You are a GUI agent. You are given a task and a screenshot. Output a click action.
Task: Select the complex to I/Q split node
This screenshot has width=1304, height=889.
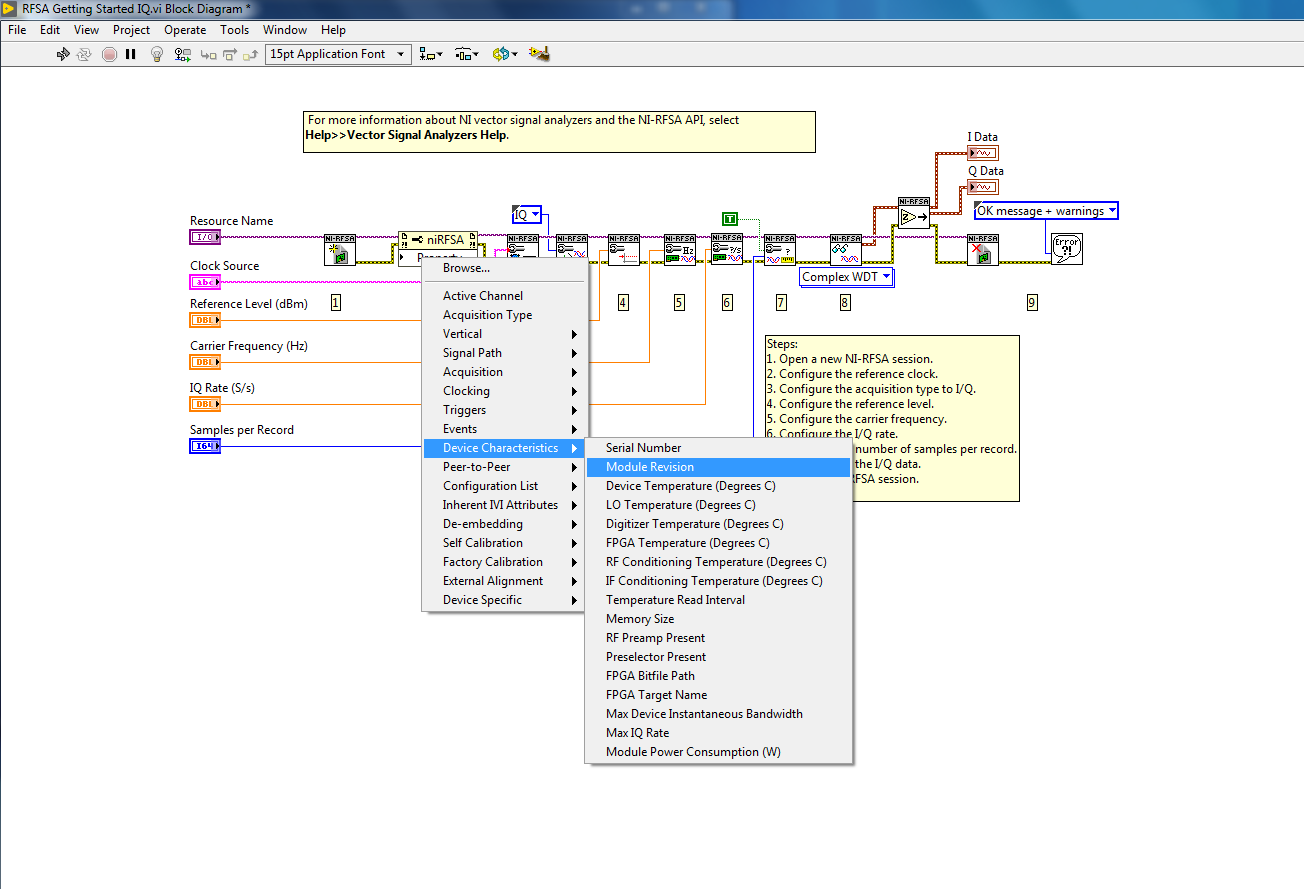pos(913,213)
